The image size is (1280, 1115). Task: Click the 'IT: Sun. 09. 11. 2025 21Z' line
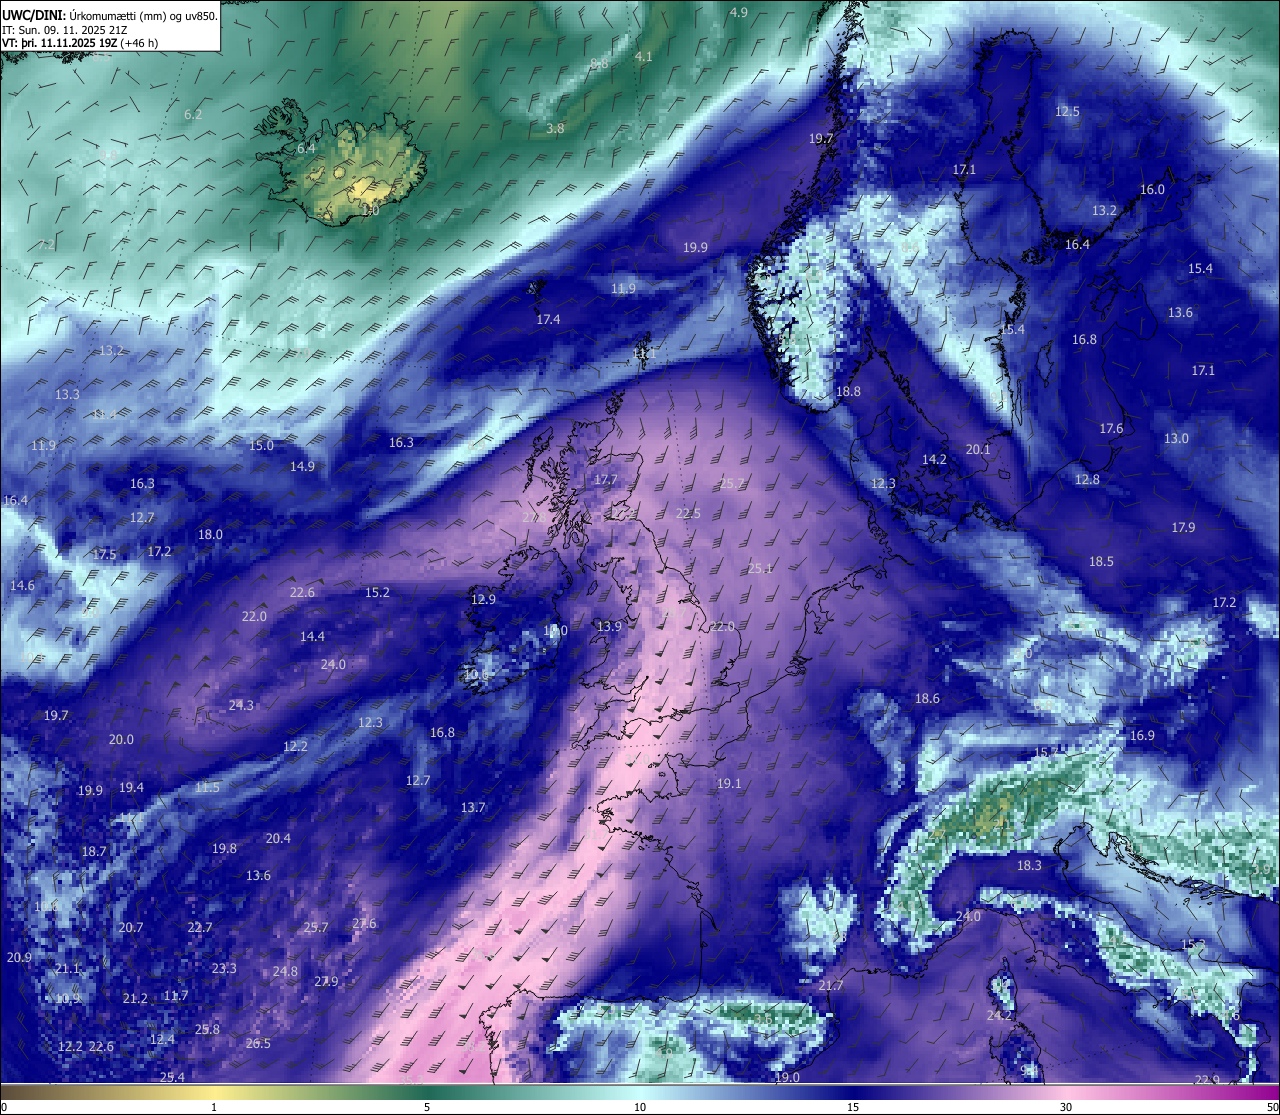point(64,30)
